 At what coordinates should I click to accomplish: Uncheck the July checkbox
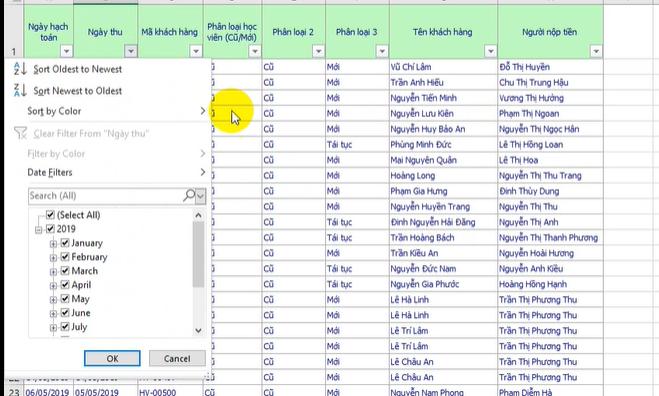point(65,326)
